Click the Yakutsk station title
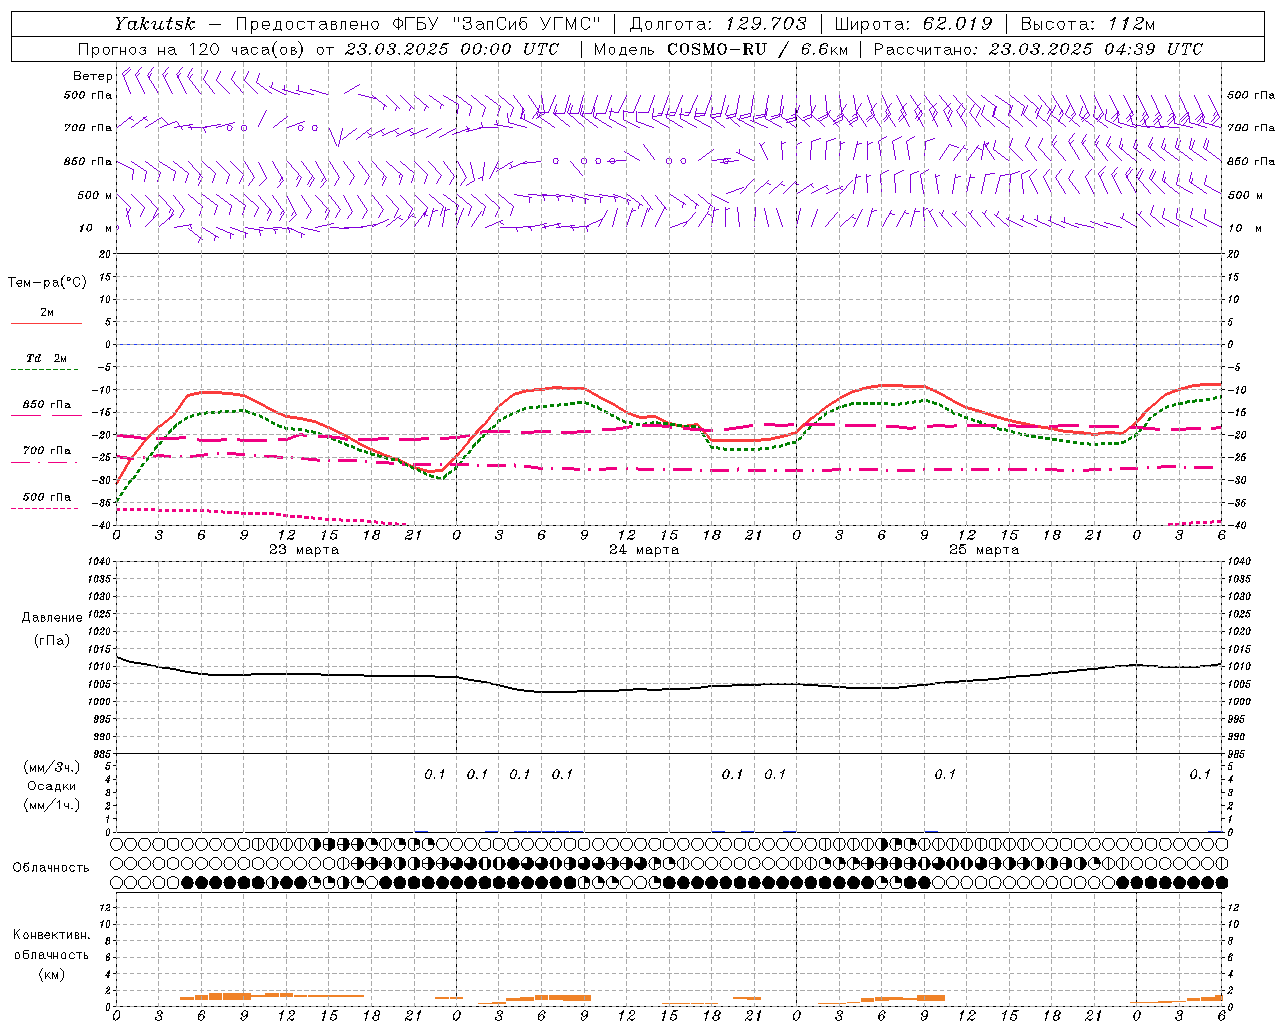Screen dimensions: 1280x1024 point(154,24)
